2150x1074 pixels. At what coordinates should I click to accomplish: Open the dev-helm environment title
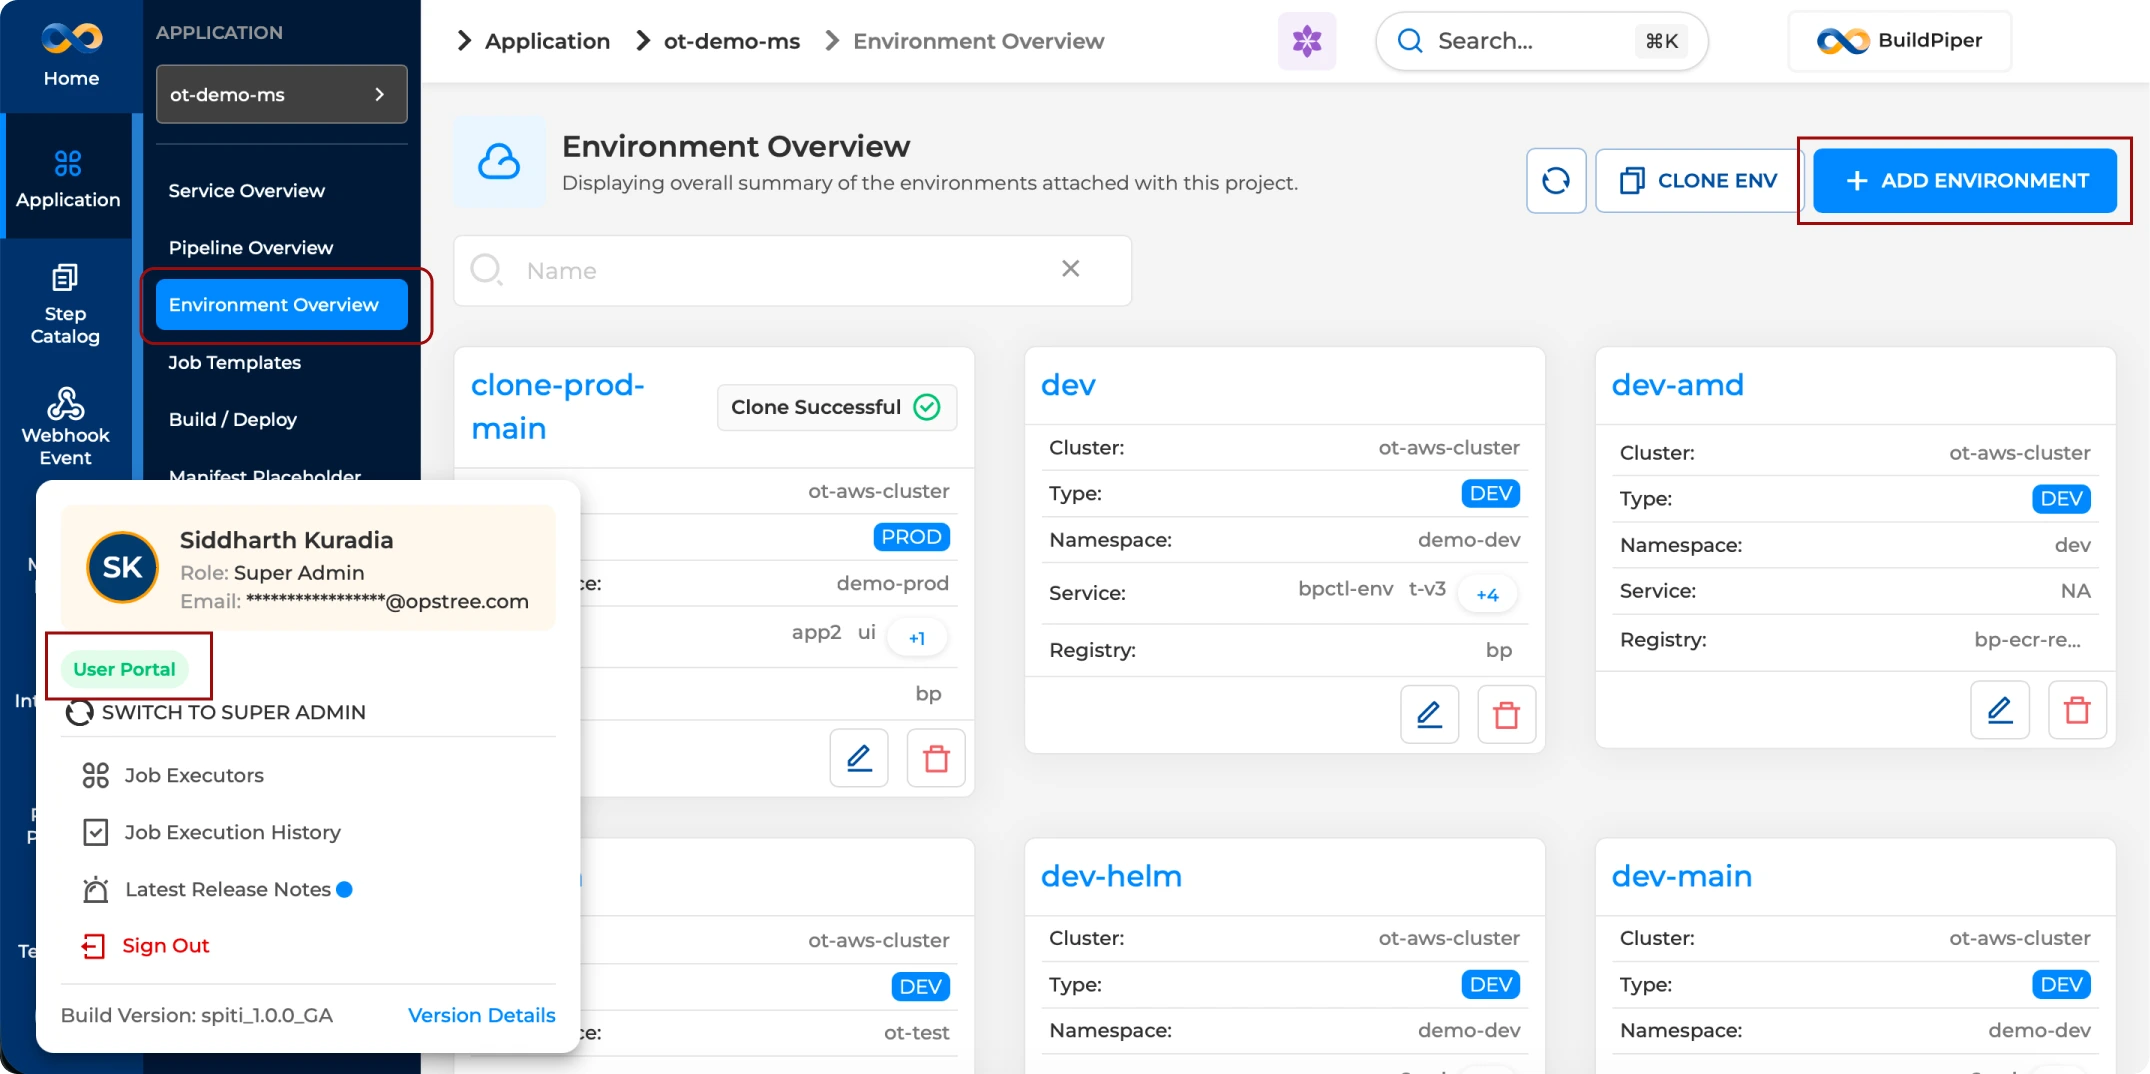1111,876
